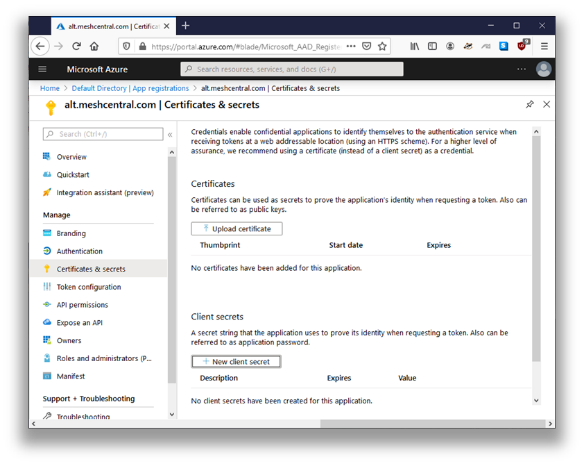Open the Firefox Library icon

pos(415,46)
